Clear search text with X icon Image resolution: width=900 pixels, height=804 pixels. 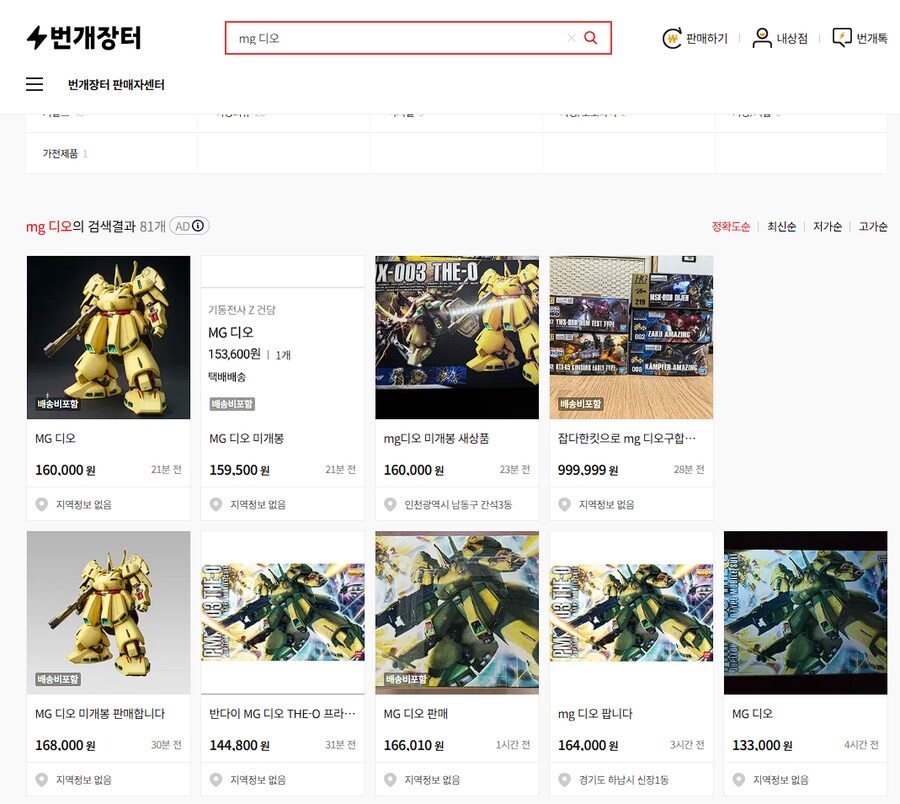coord(571,38)
